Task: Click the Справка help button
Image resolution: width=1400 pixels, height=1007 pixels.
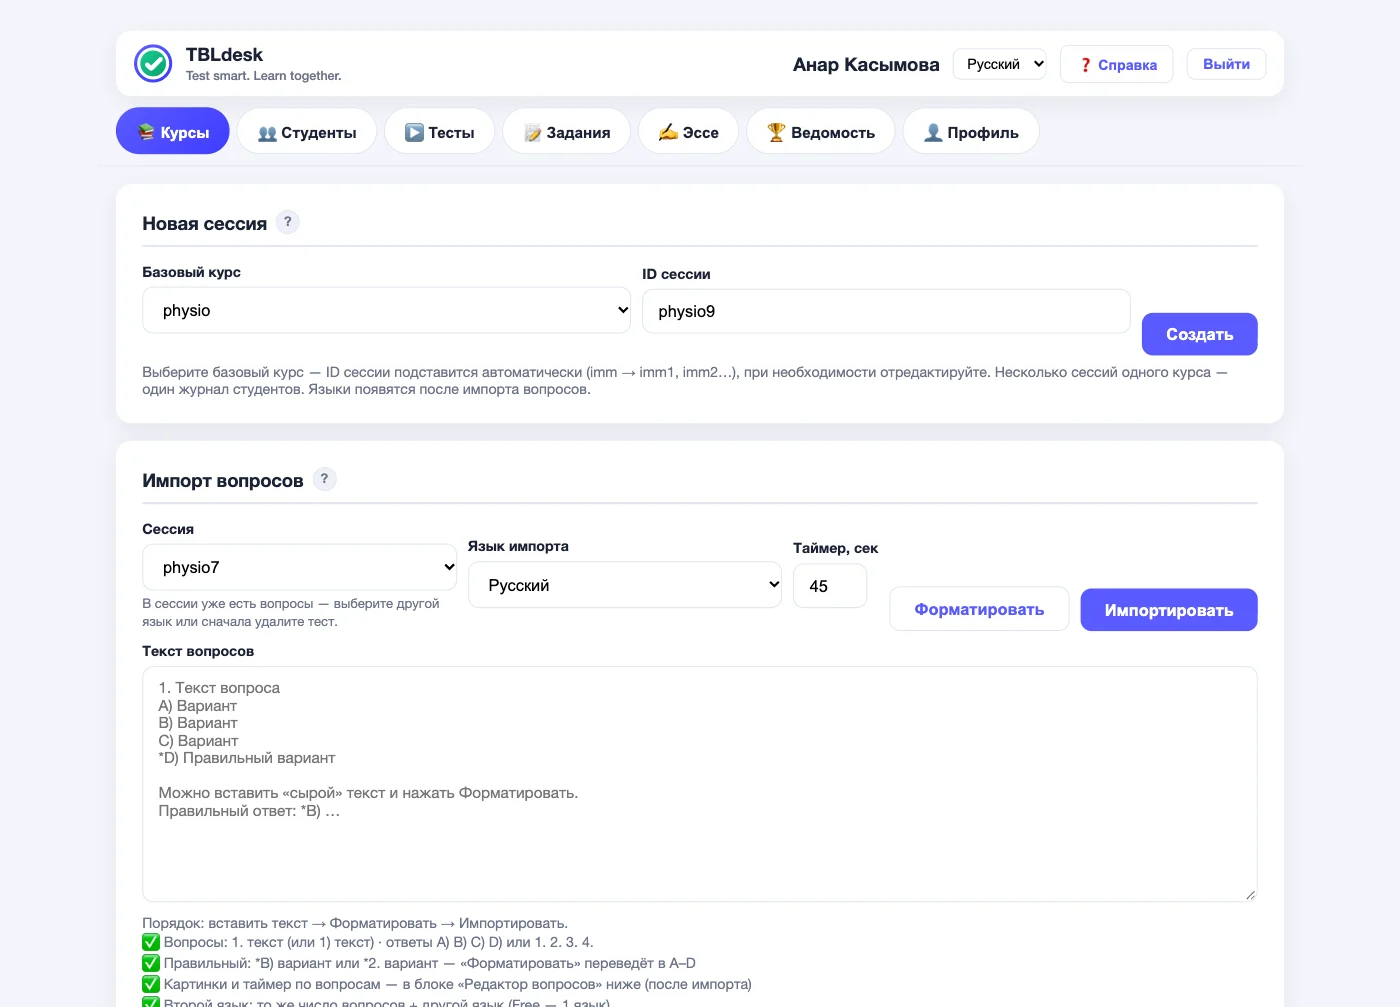Action: coord(1117,65)
